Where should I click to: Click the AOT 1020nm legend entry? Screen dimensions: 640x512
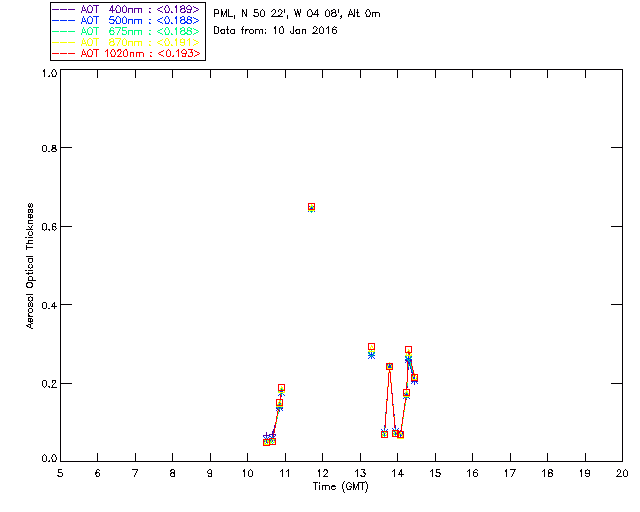point(126,53)
